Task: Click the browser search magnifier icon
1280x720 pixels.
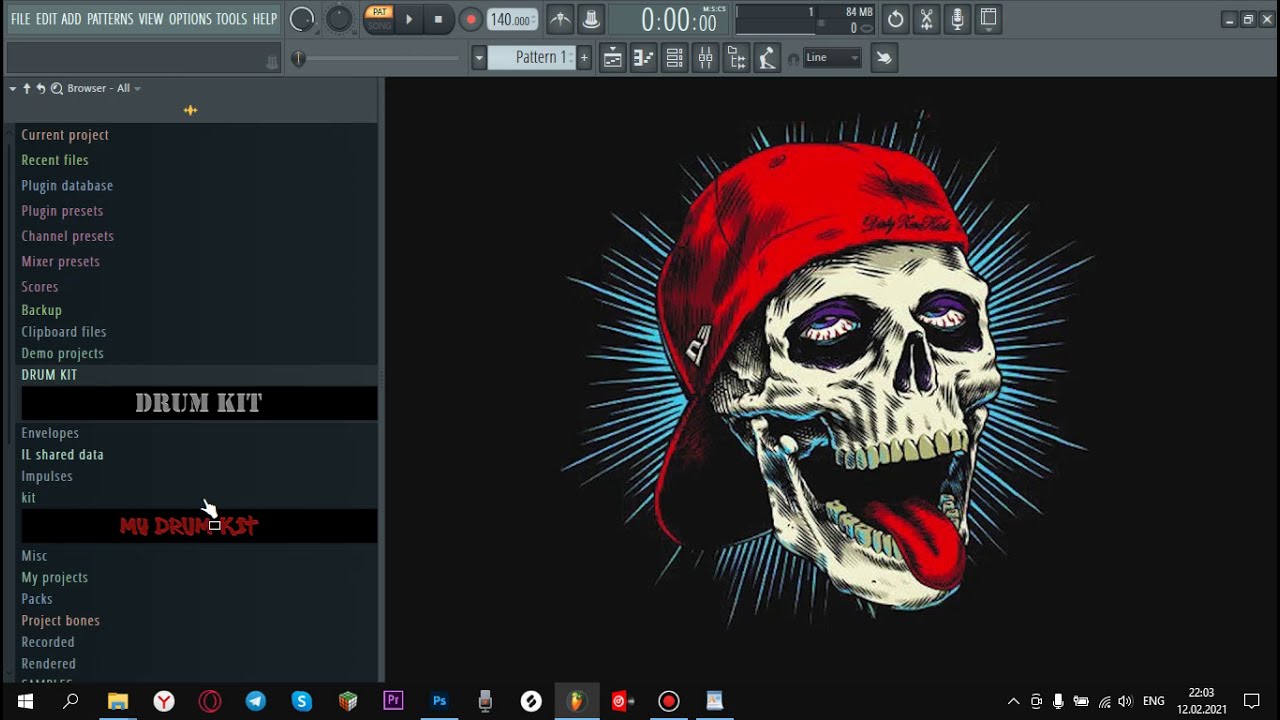Action: pyautogui.click(x=57, y=88)
